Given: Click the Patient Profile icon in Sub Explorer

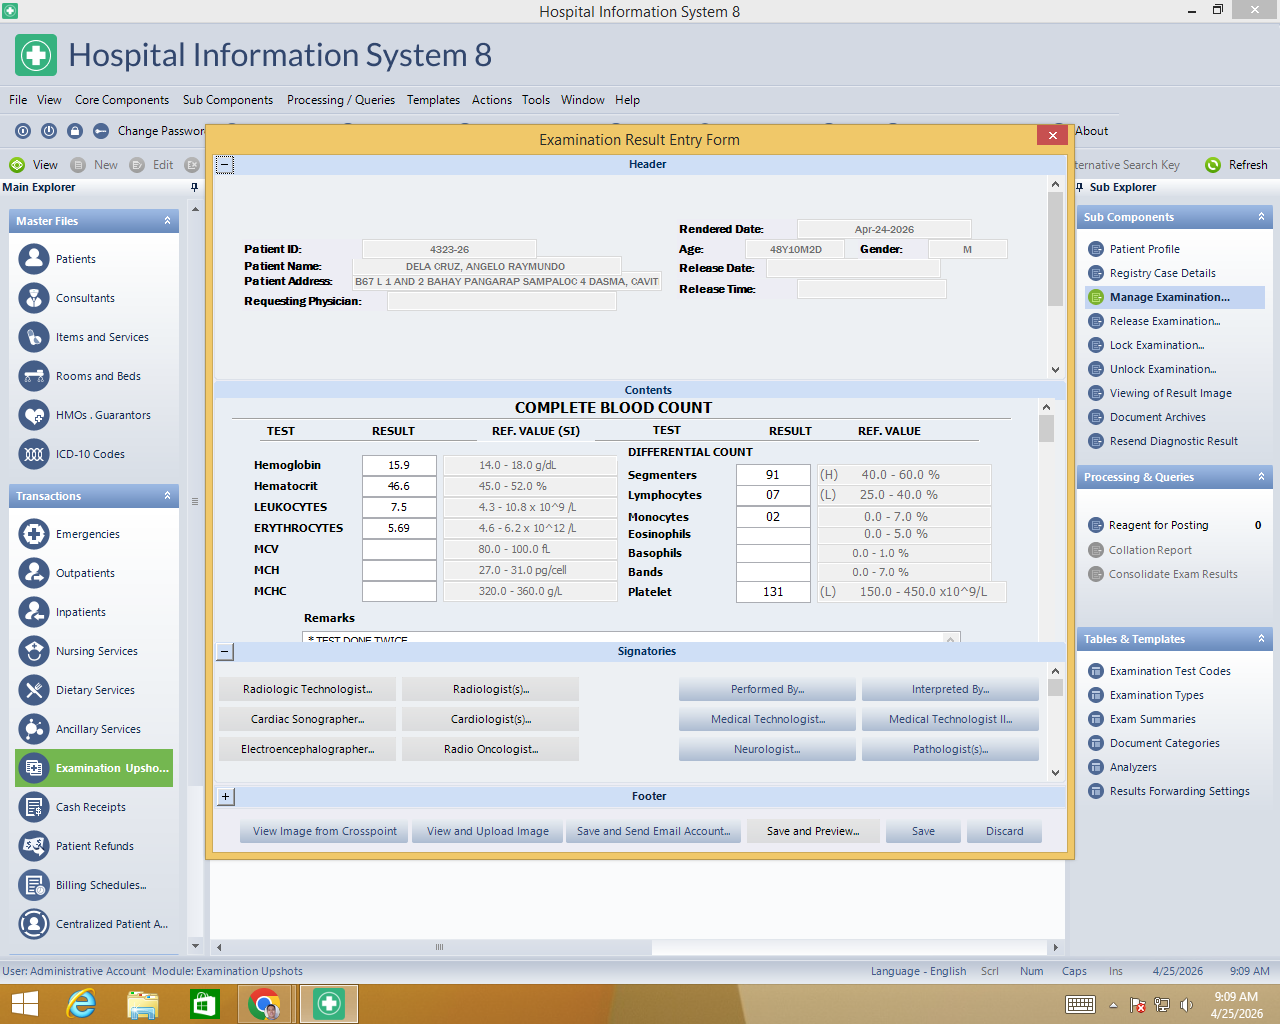Looking at the screenshot, I should (x=1096, y=249).
